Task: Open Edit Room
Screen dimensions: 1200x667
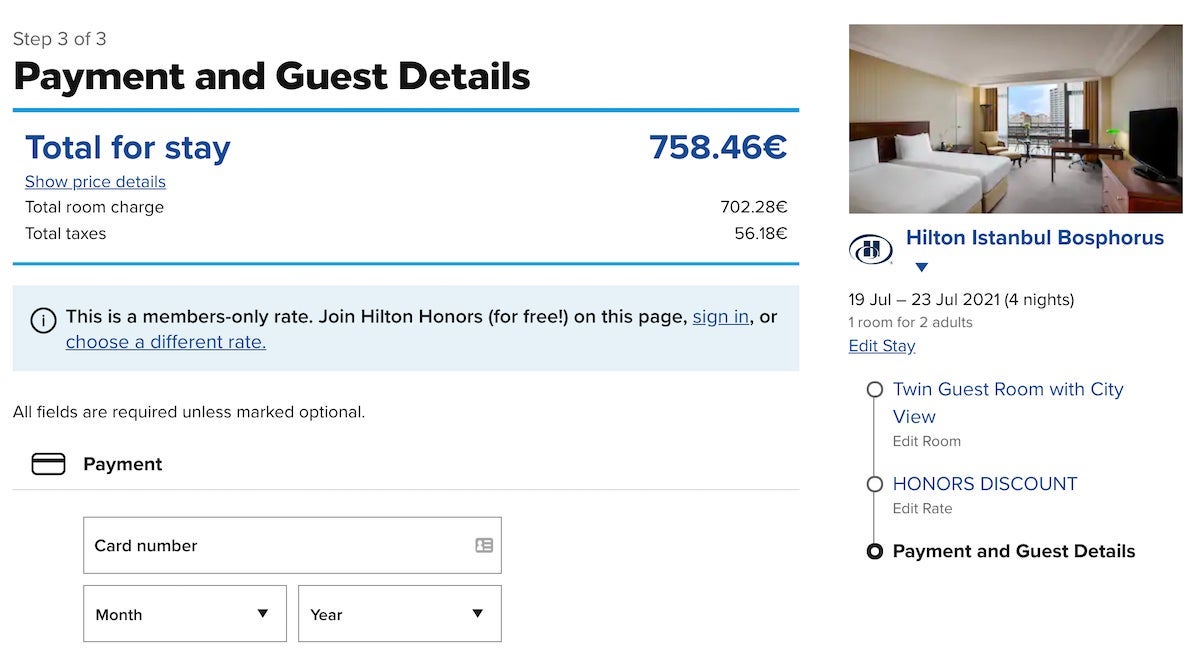Action: pos(927,441)
